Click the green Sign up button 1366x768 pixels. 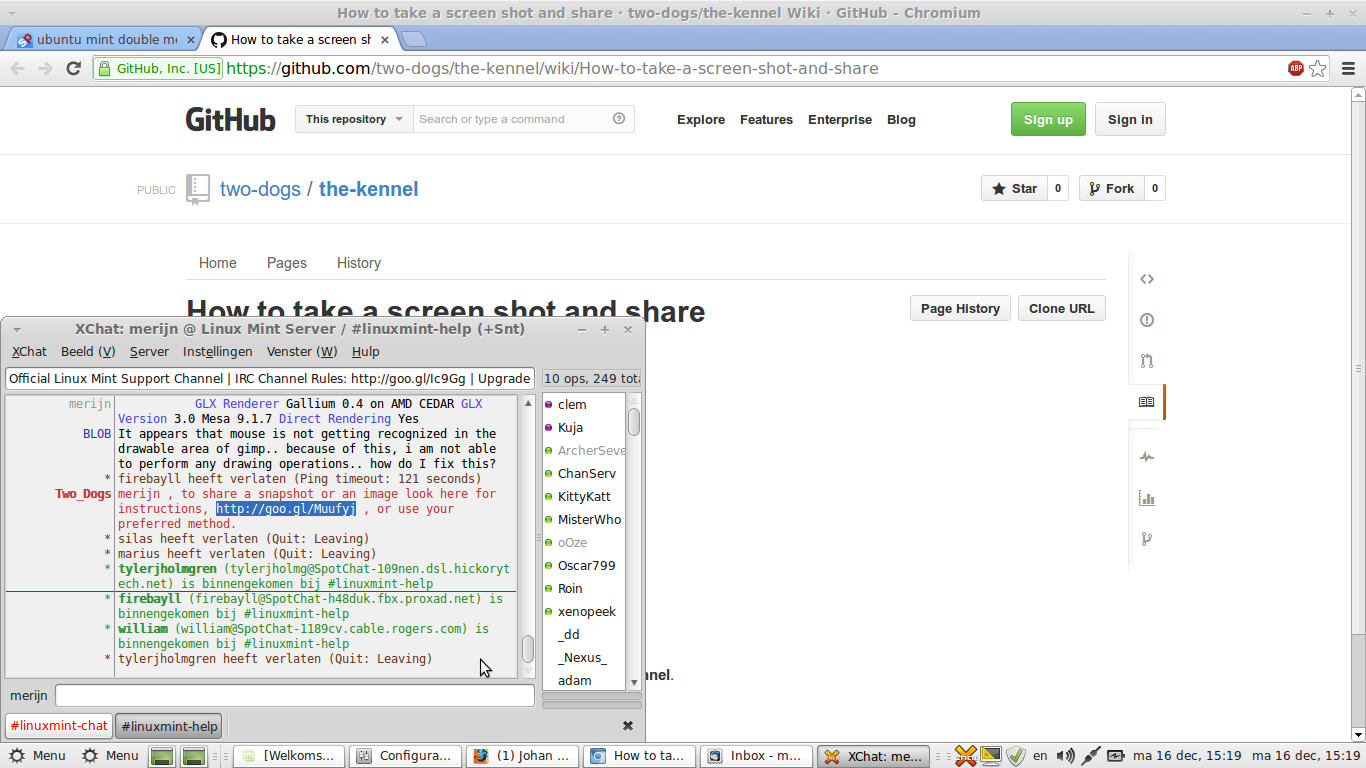[1048, 119]
